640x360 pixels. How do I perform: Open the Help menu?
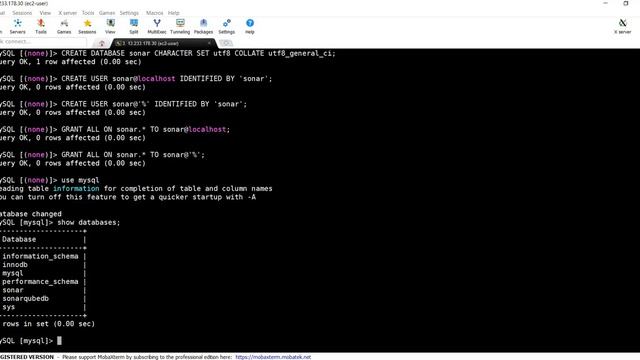tap(173, 13)
